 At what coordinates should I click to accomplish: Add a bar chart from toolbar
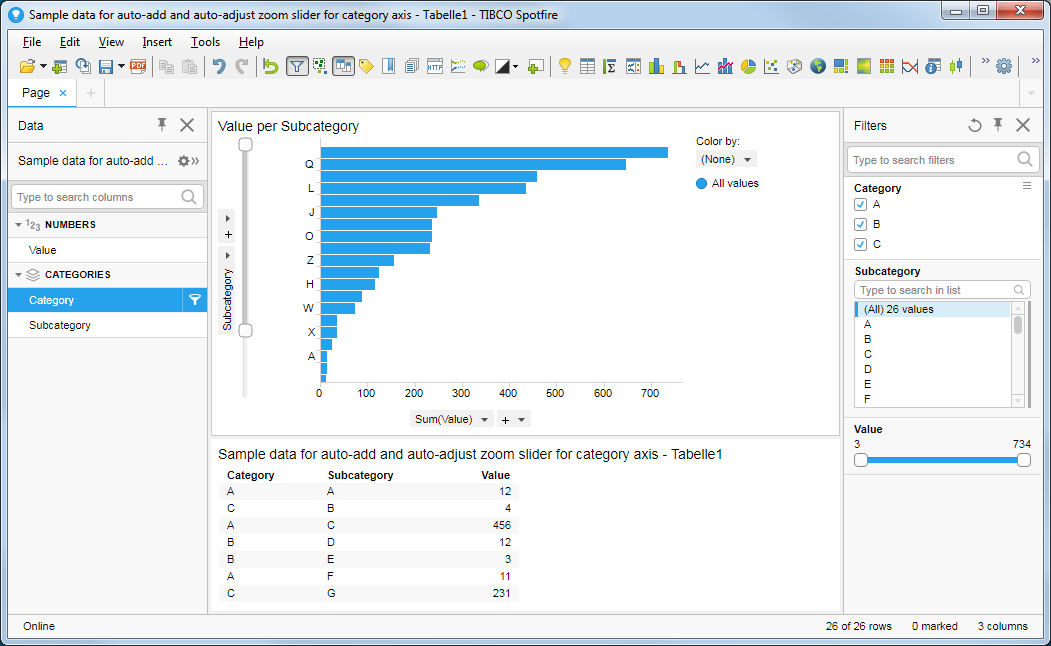point(656,67)
